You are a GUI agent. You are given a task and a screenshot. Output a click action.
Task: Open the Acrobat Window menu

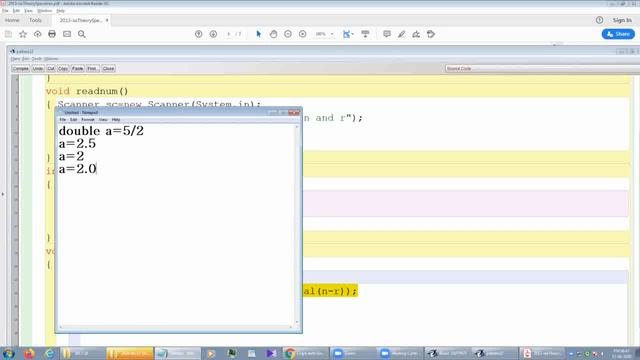click(x=44, y=11)
